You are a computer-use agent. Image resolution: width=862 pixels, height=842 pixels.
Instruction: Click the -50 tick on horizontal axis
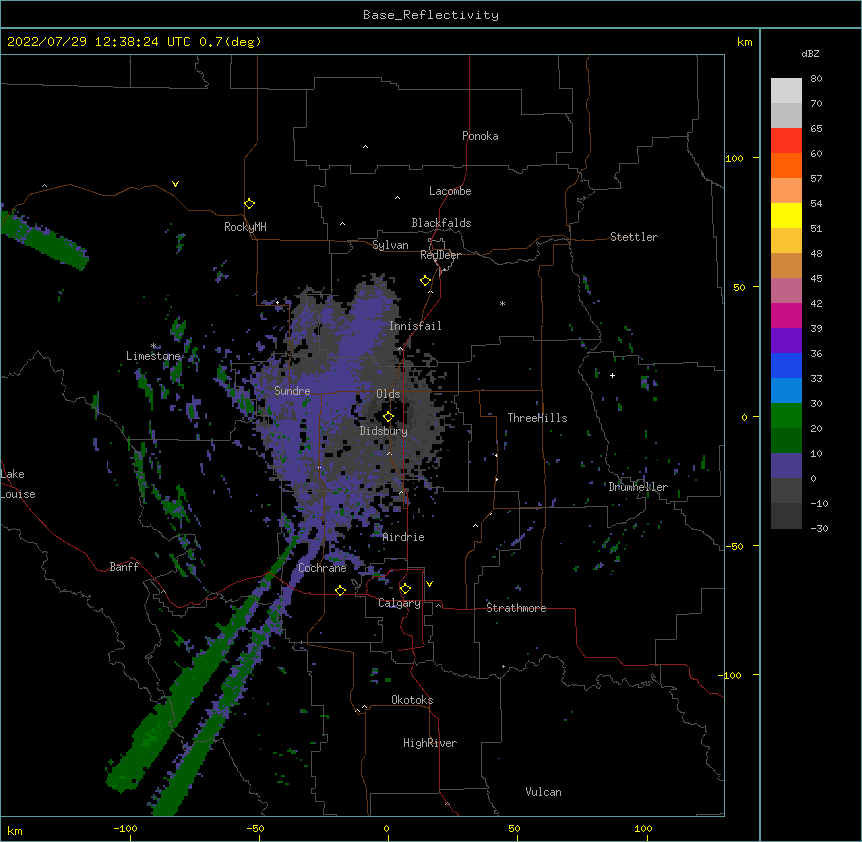(255, 828)
